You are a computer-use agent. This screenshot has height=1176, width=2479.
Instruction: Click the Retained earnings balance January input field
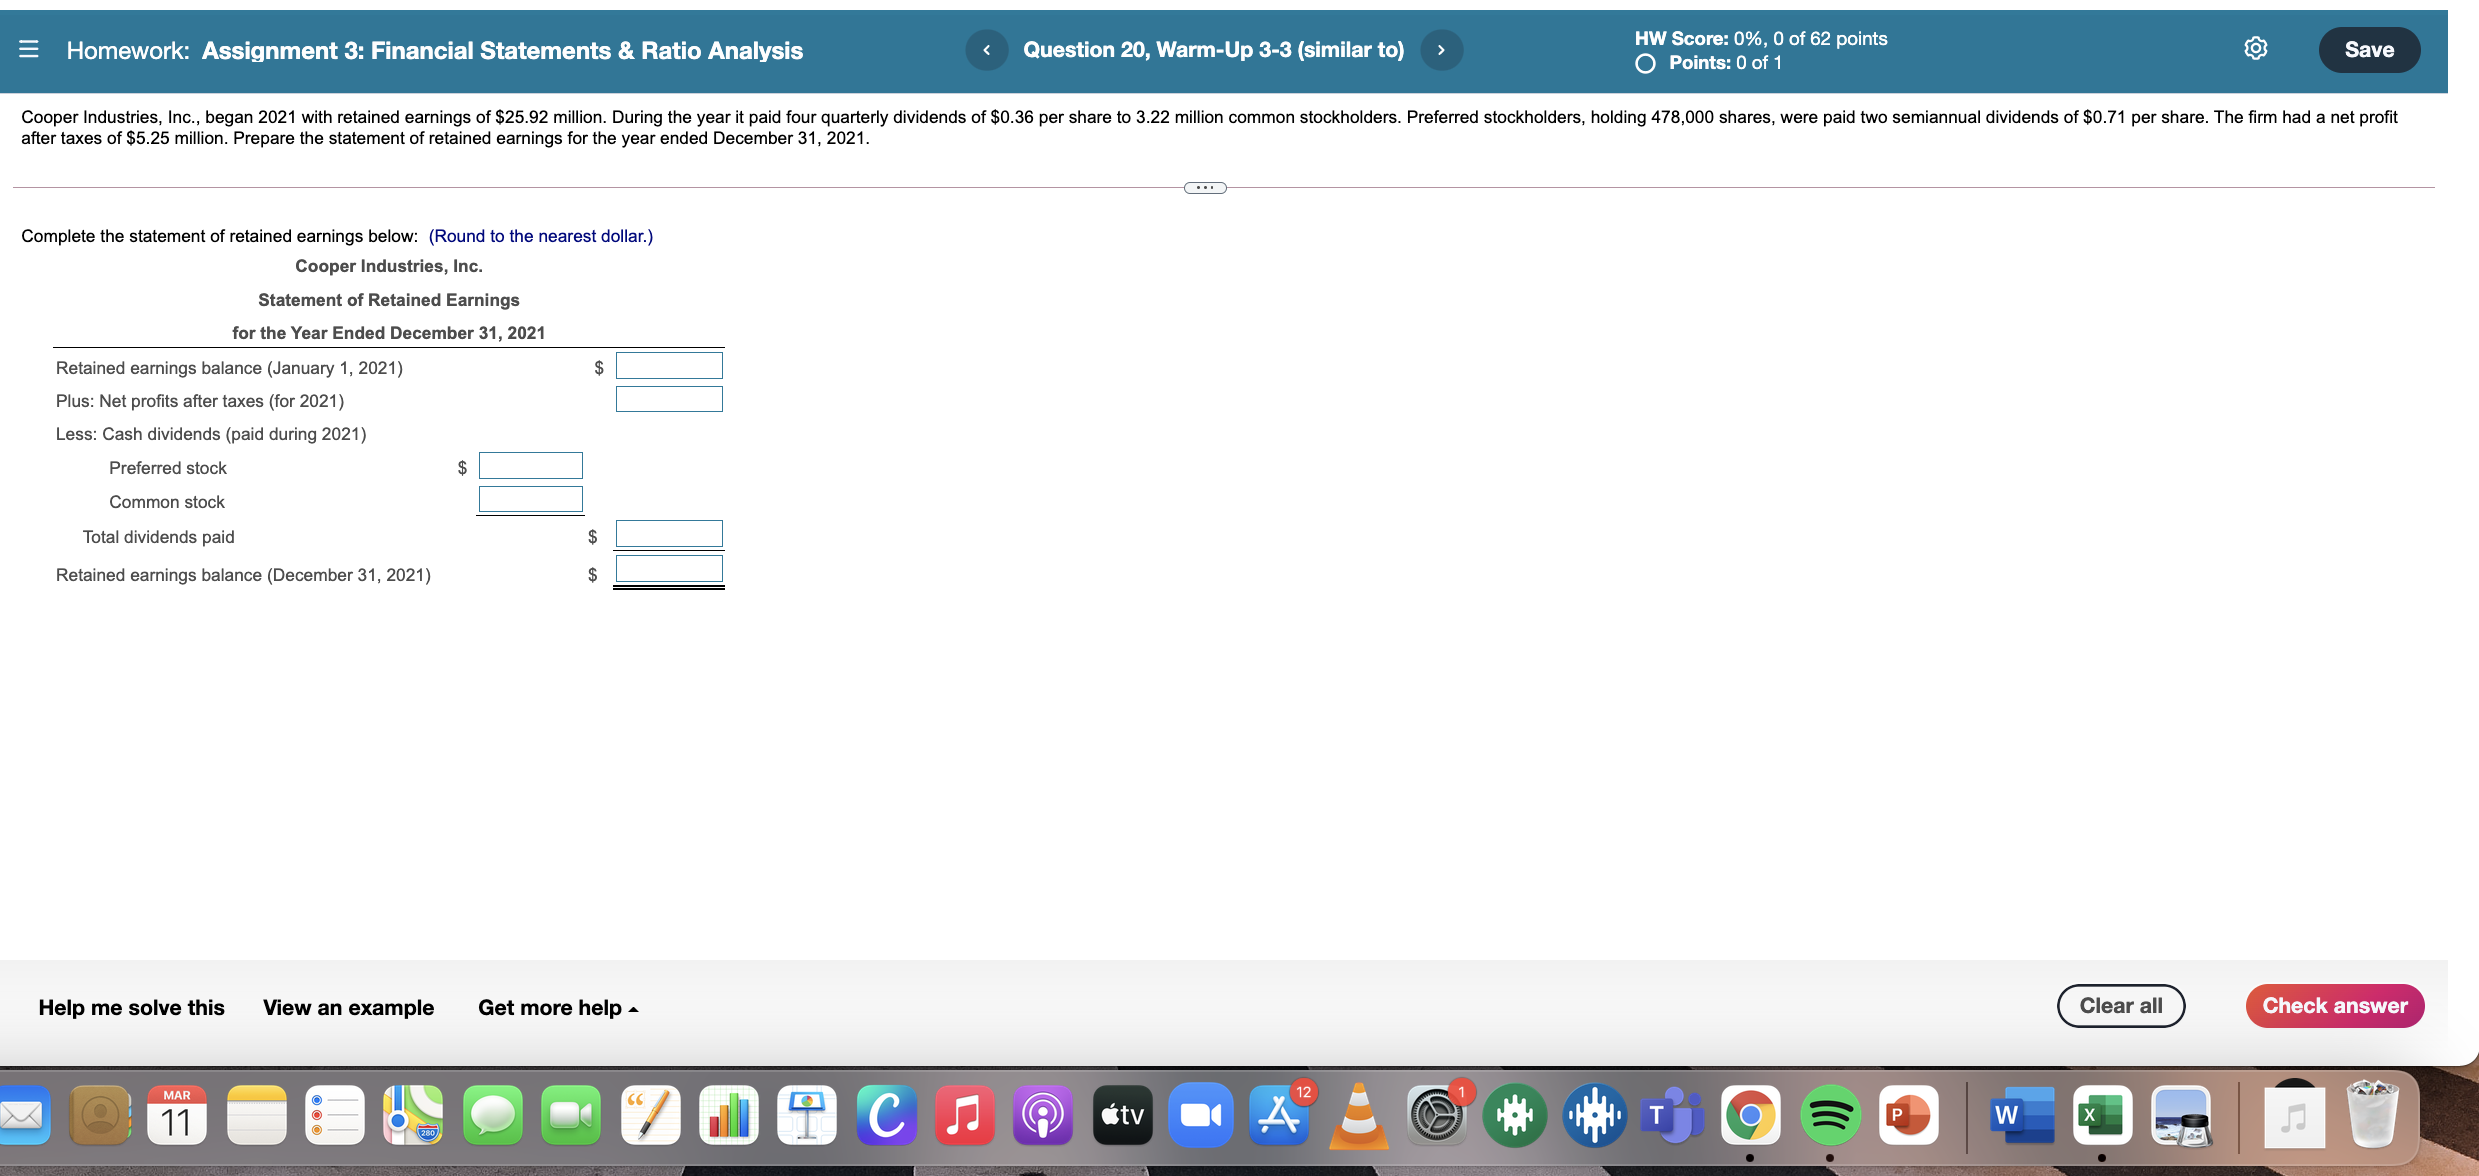click(x=669, y=366)
